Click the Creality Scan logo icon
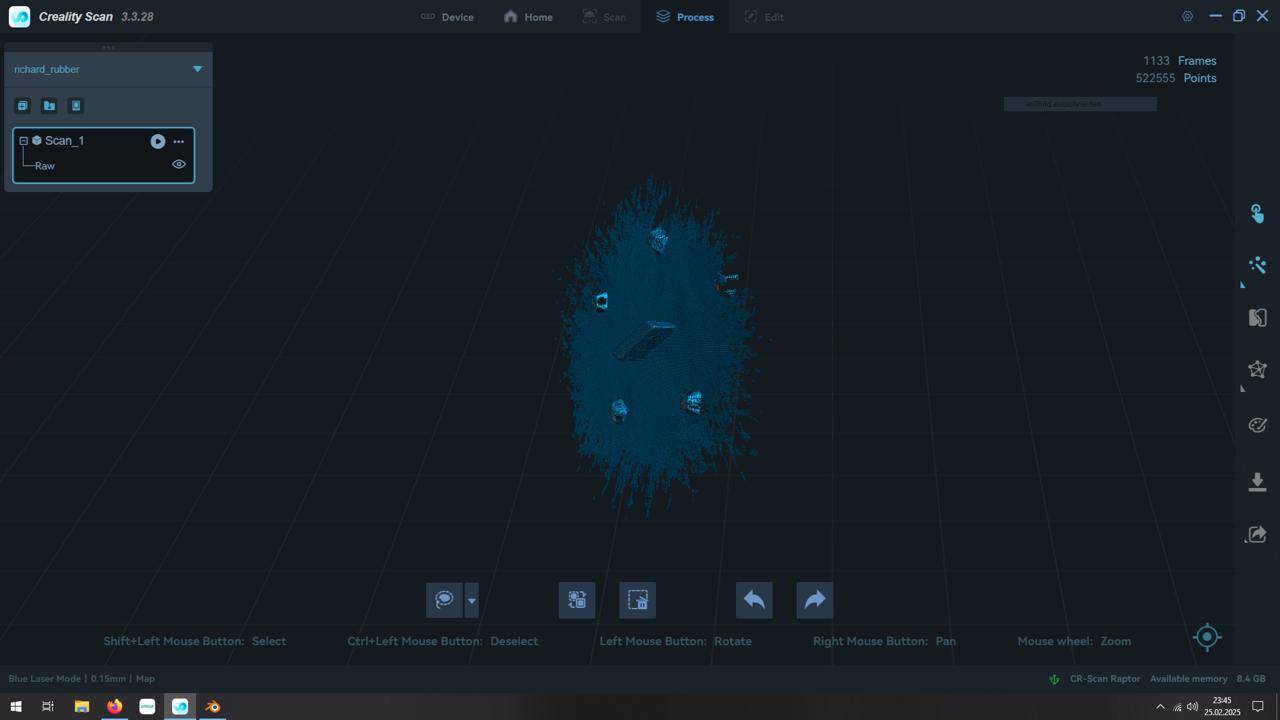1280x720 pixels. [x=19, y=17]
